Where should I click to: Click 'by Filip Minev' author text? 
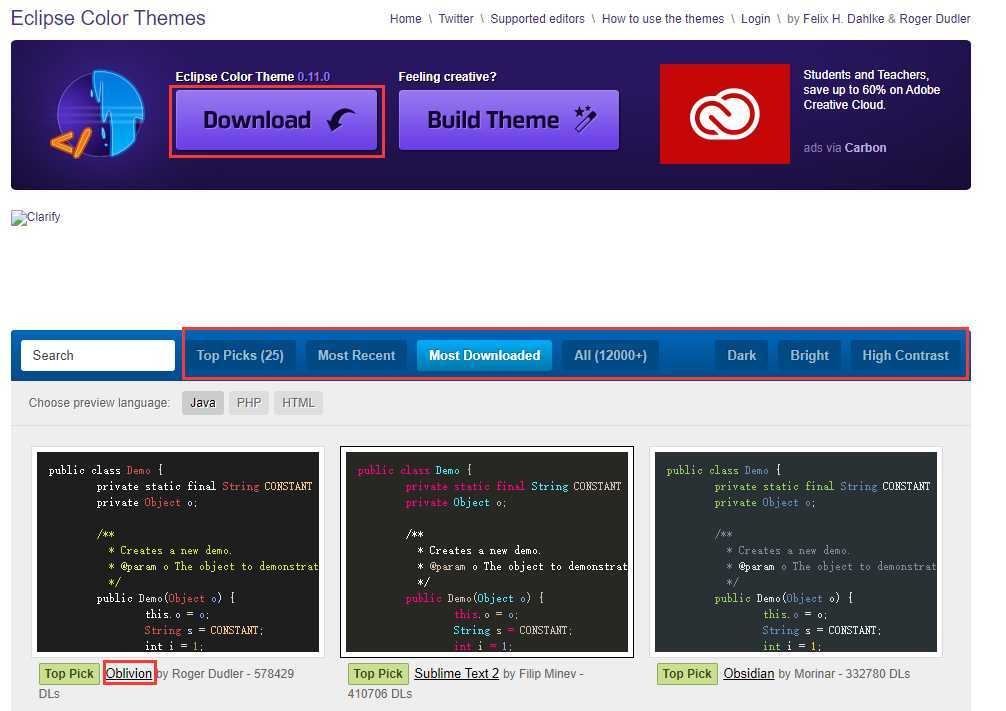(x=540, y=674)
